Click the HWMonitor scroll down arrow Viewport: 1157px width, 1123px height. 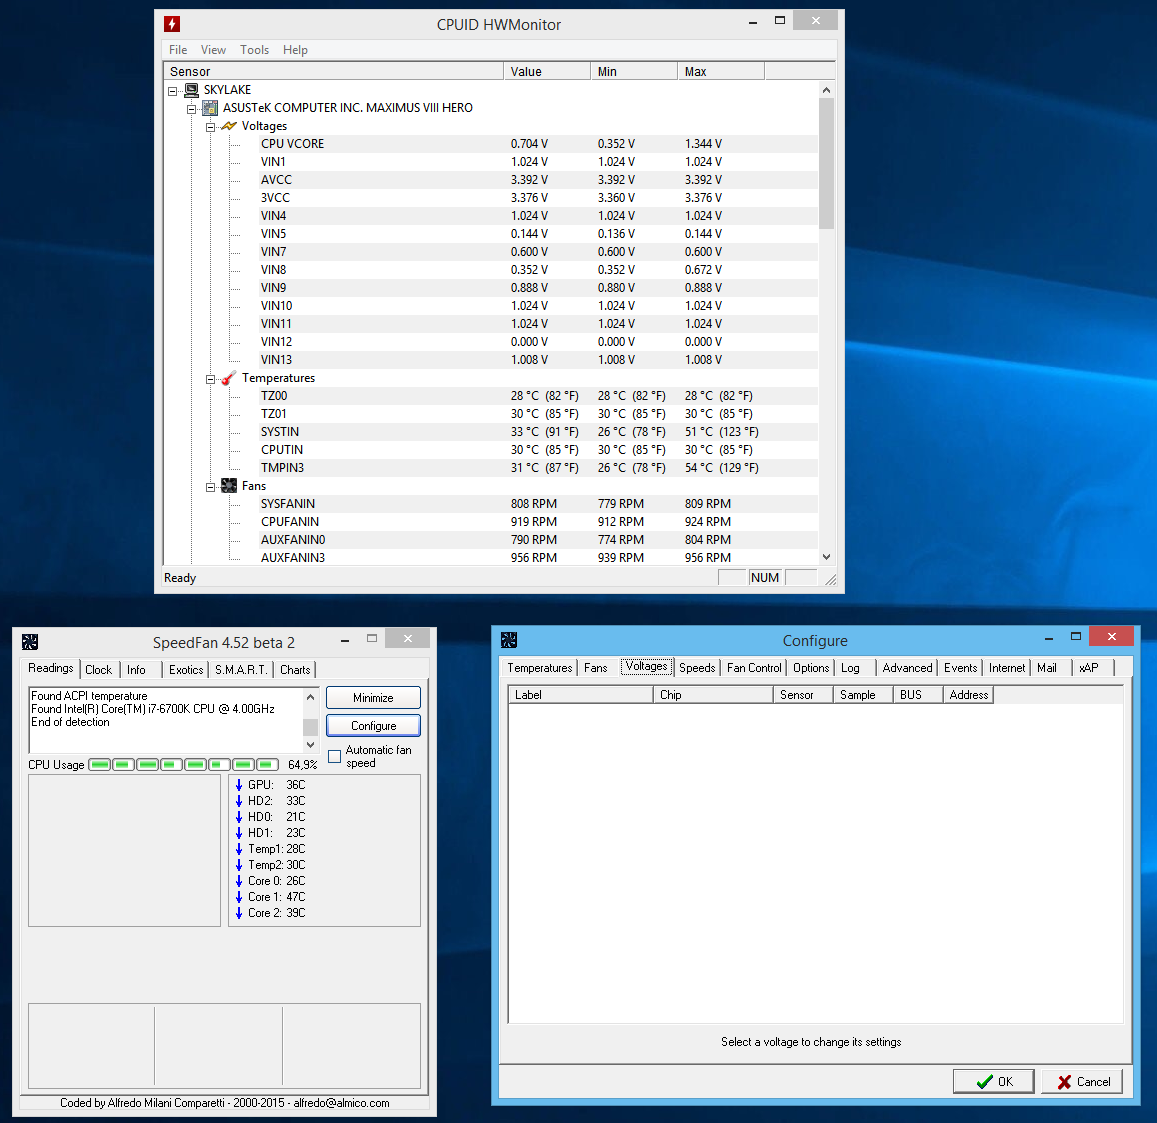pyautogui.click(x=826, y=557)
